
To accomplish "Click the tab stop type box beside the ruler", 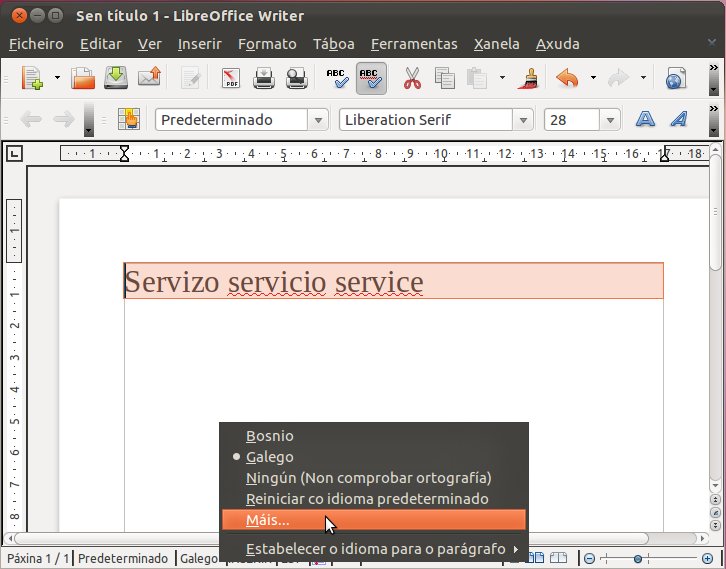I will [14, 153].
